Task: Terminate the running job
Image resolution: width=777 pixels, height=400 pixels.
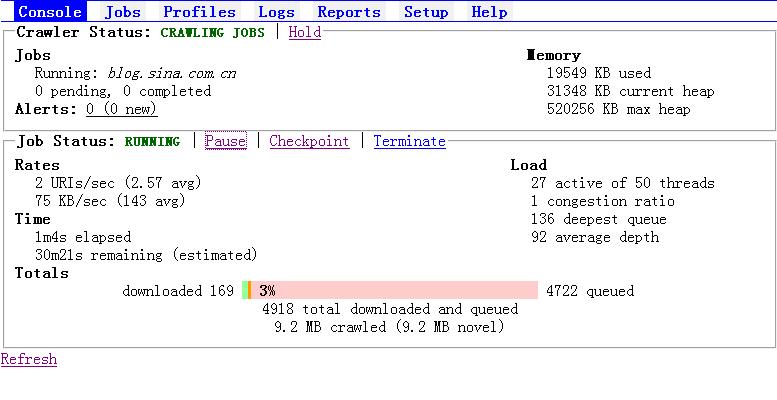Action: point(409,141)
